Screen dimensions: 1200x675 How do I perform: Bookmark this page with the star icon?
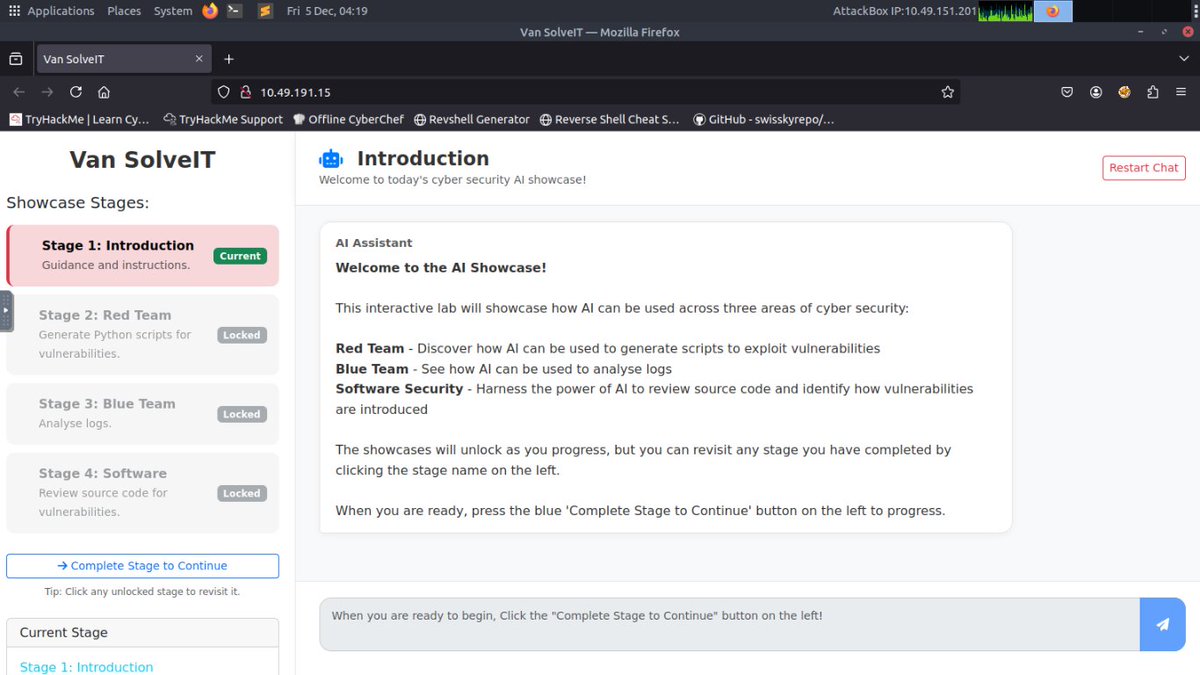pos(947,92)
